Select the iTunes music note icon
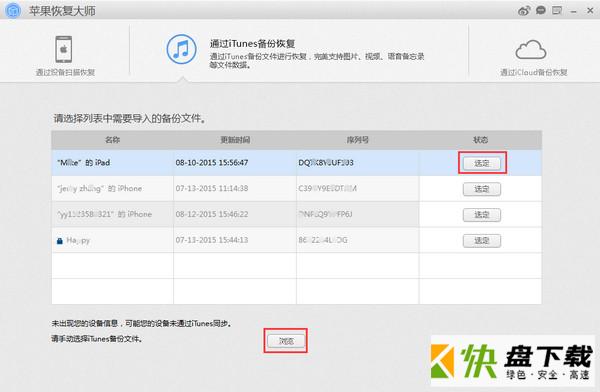 (181, 49)
